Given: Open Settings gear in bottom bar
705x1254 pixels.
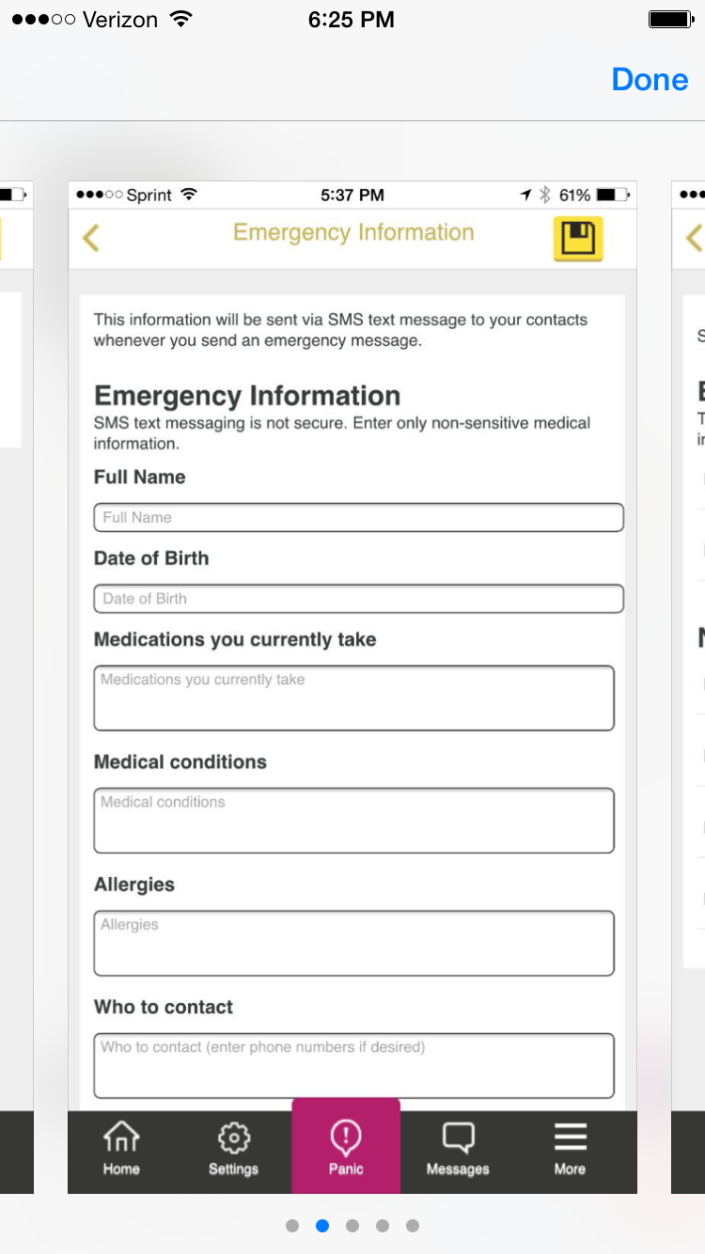Looking at the screenshot, I should (233, 1148).
